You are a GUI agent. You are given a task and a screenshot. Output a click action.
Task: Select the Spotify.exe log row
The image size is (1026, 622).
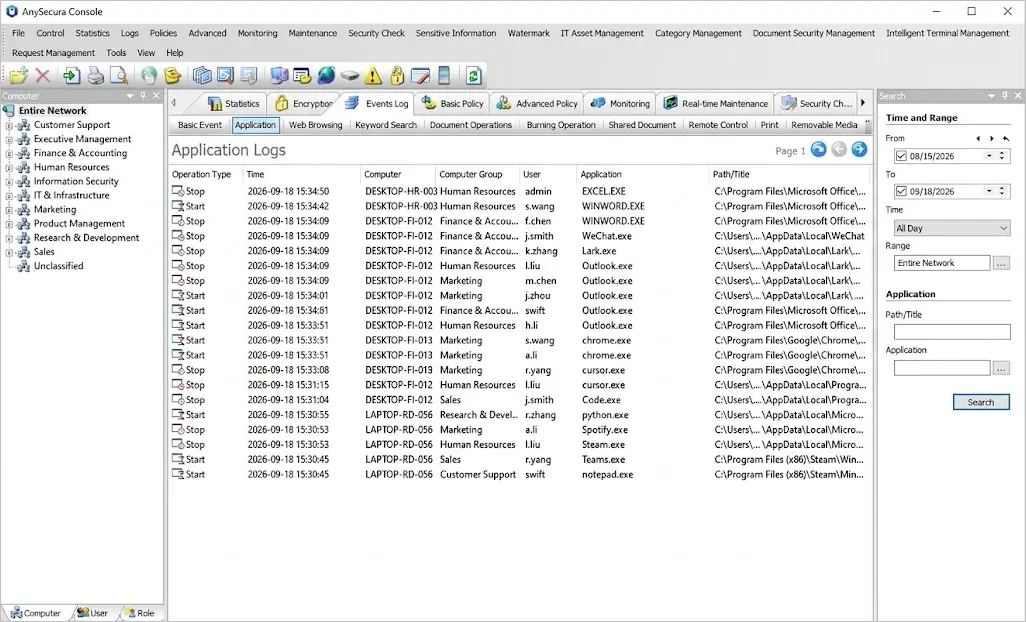520,430
